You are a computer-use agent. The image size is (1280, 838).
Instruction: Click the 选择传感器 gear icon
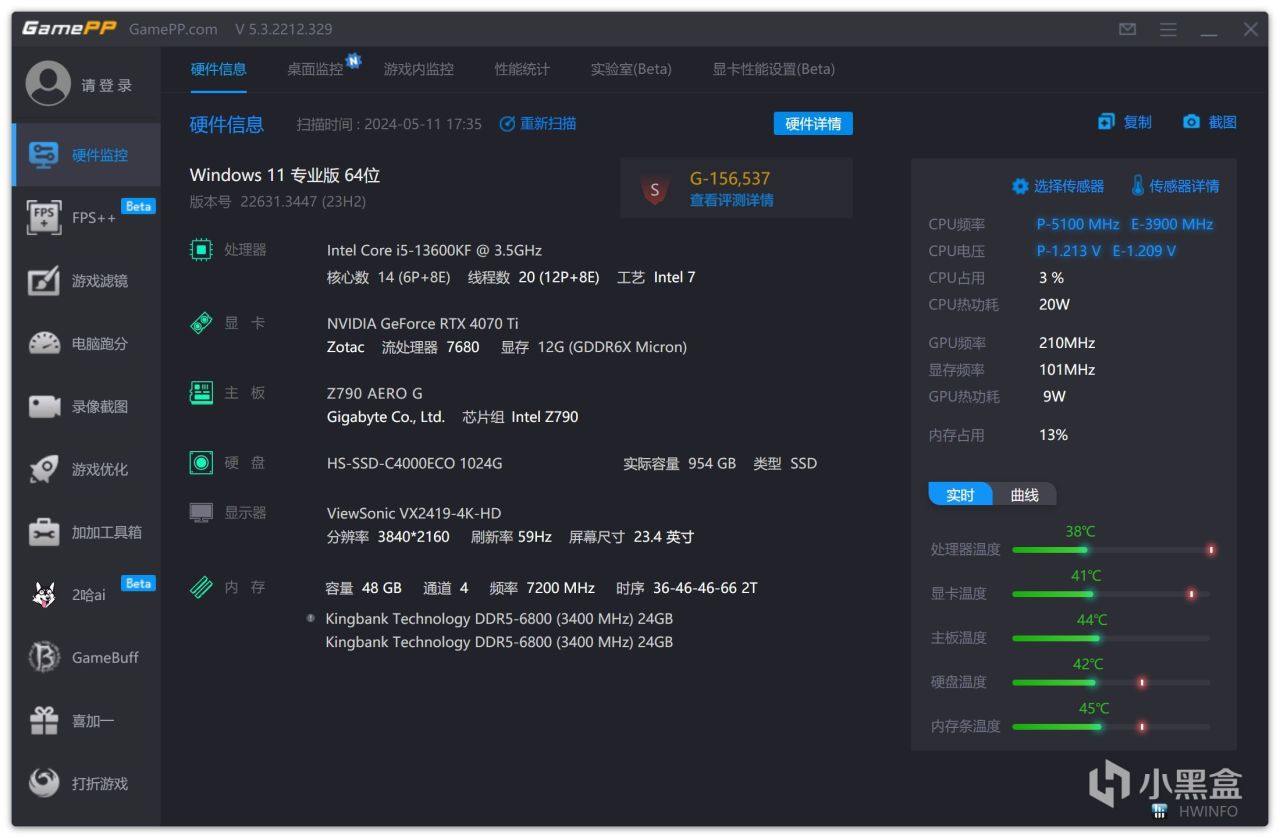point(1020,186)
